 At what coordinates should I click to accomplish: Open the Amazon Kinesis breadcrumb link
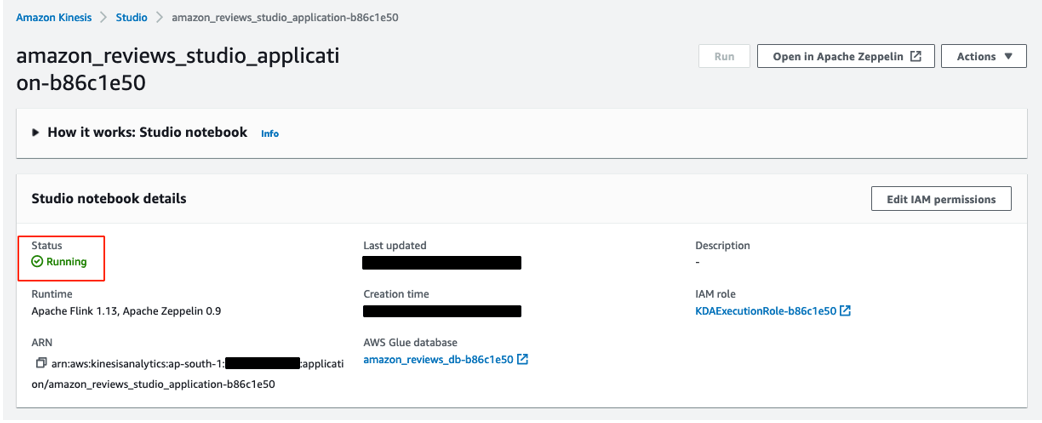[x=54, y=18]
